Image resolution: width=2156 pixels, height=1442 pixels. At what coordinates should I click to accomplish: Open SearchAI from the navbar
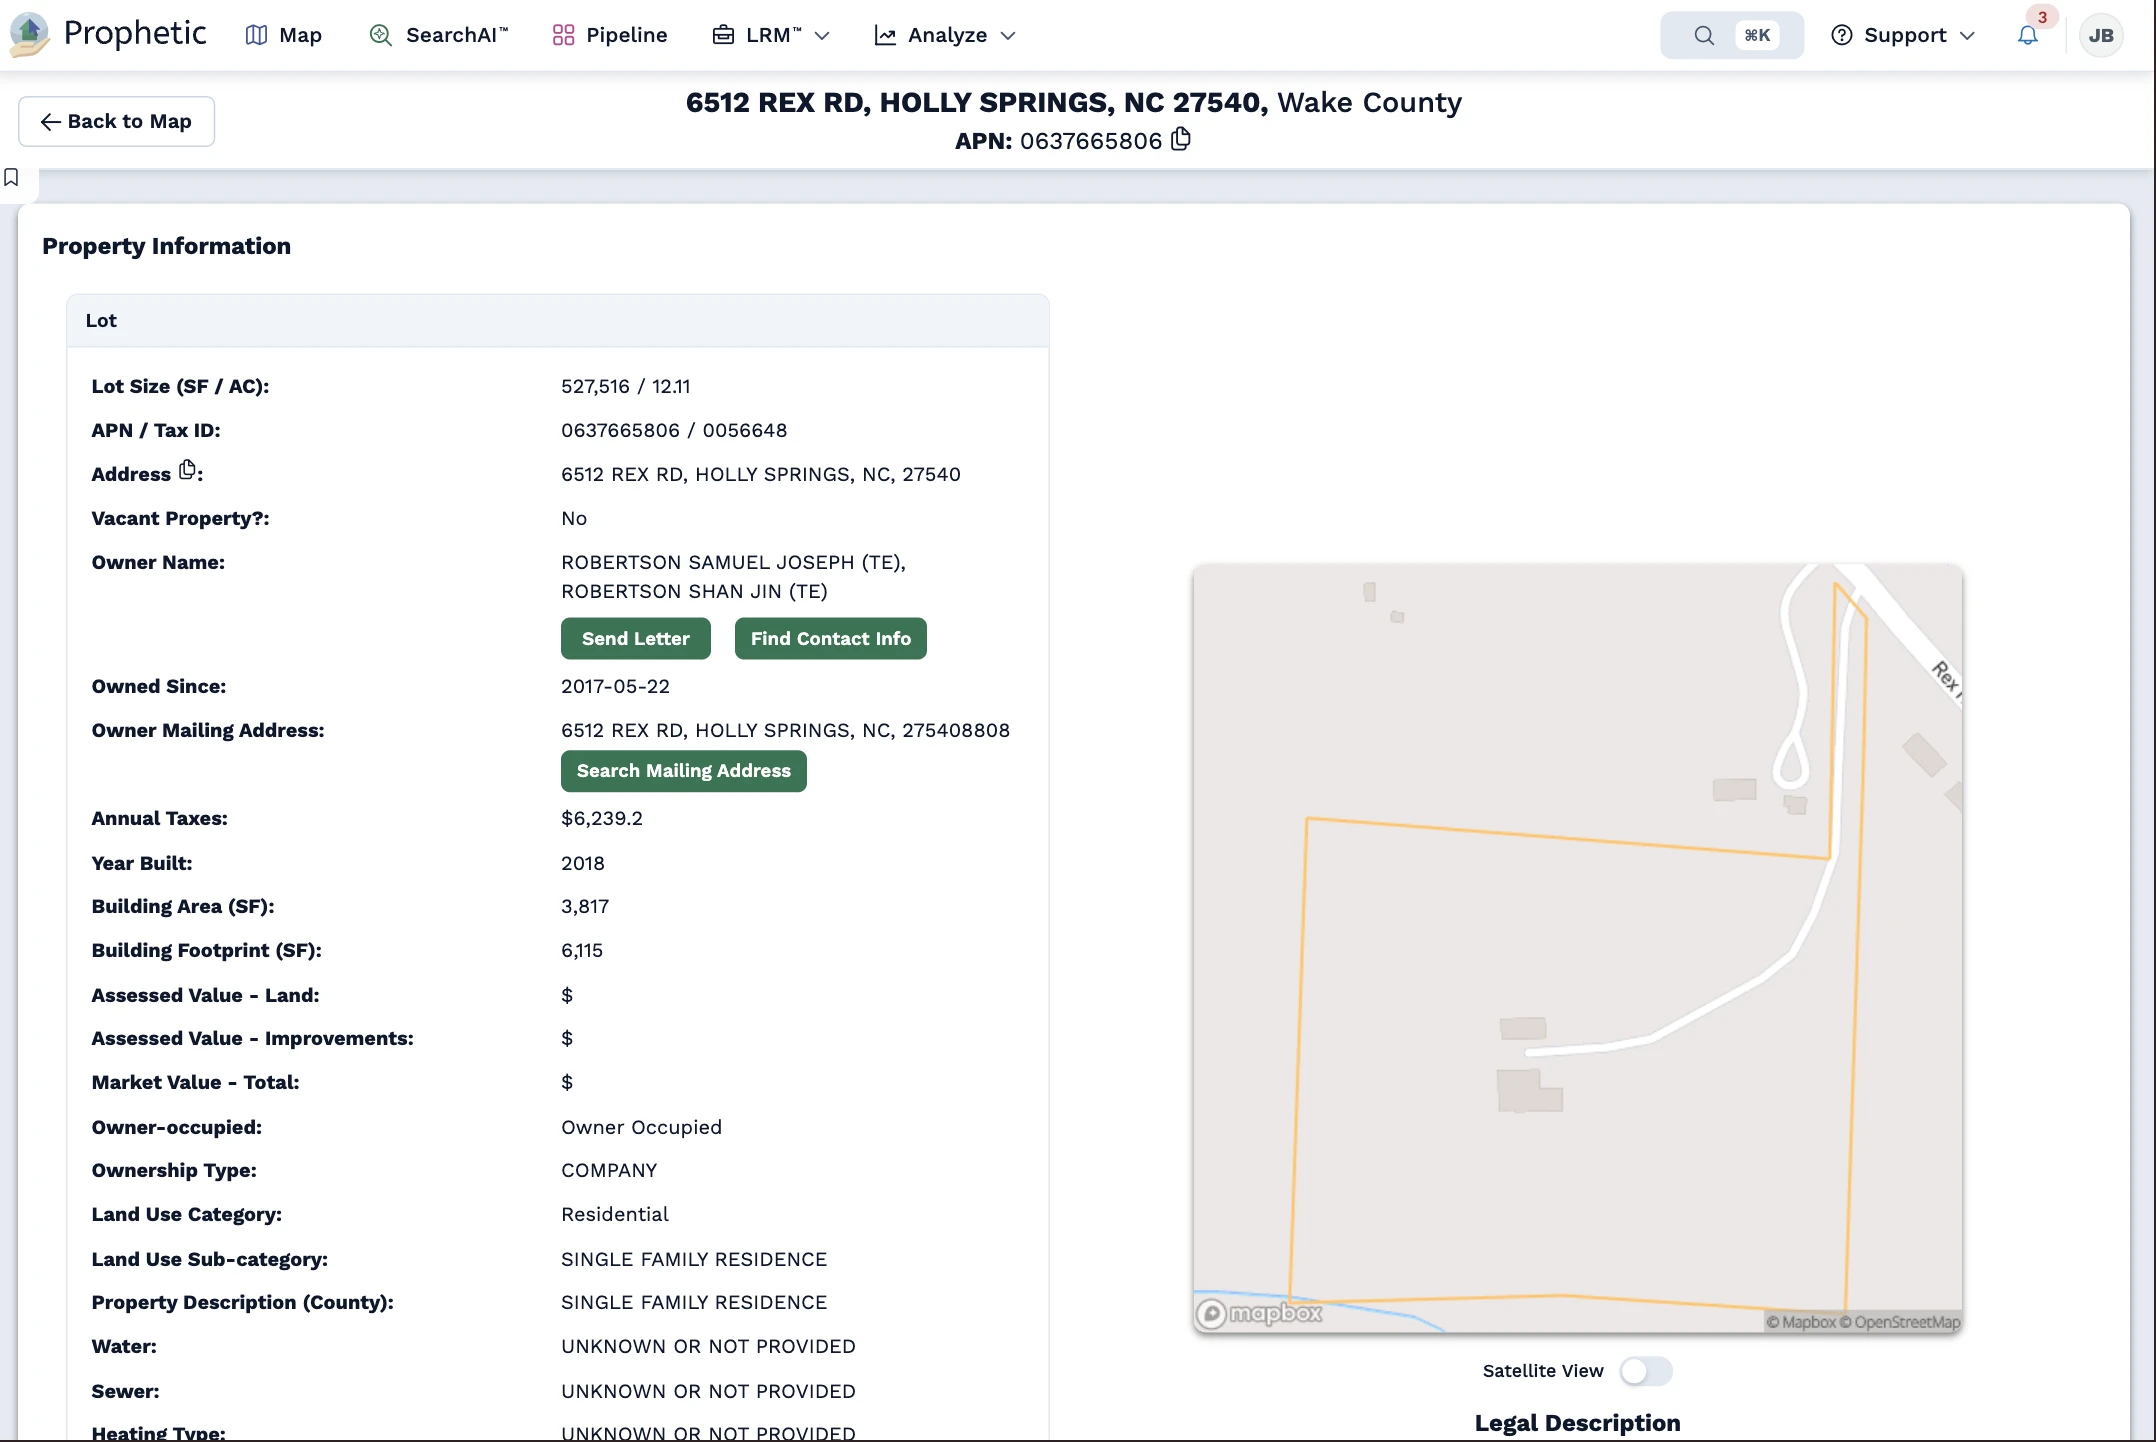439,35
